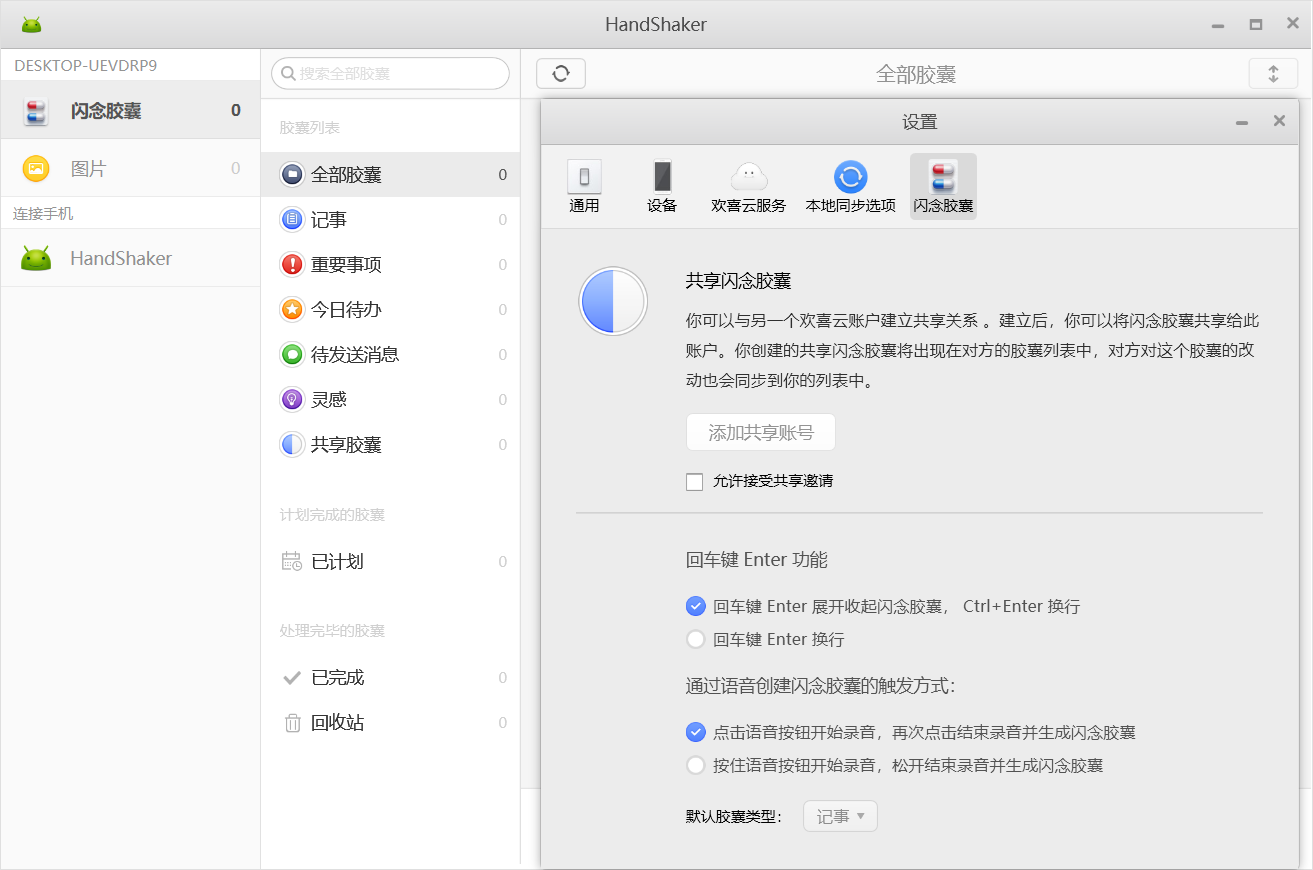Viewport: 1313px width, 870px height.
Task: Maximize the HandShaker main window
Action: (1255, 25)
